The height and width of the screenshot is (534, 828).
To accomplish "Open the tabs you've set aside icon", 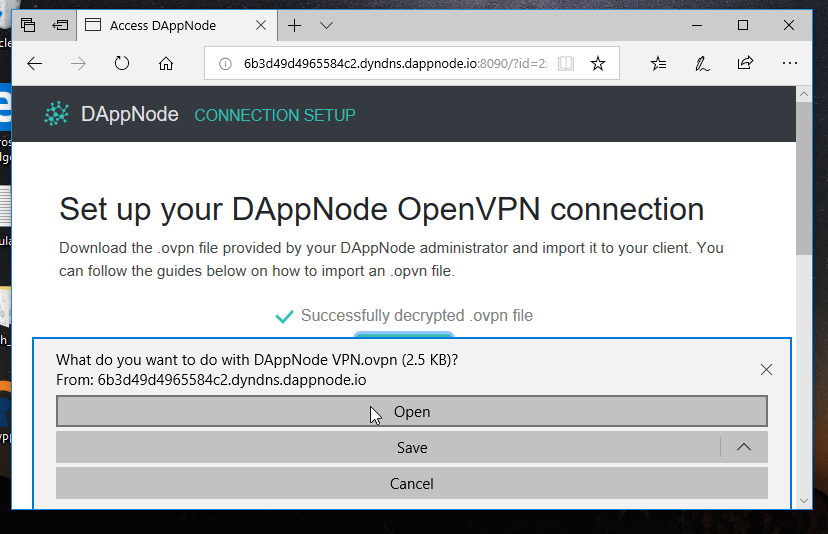I will pyautogui.click(x=28, y=25).
